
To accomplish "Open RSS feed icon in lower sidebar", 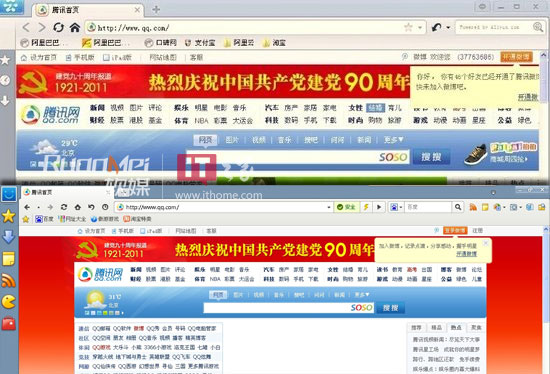I will point(8,281).
